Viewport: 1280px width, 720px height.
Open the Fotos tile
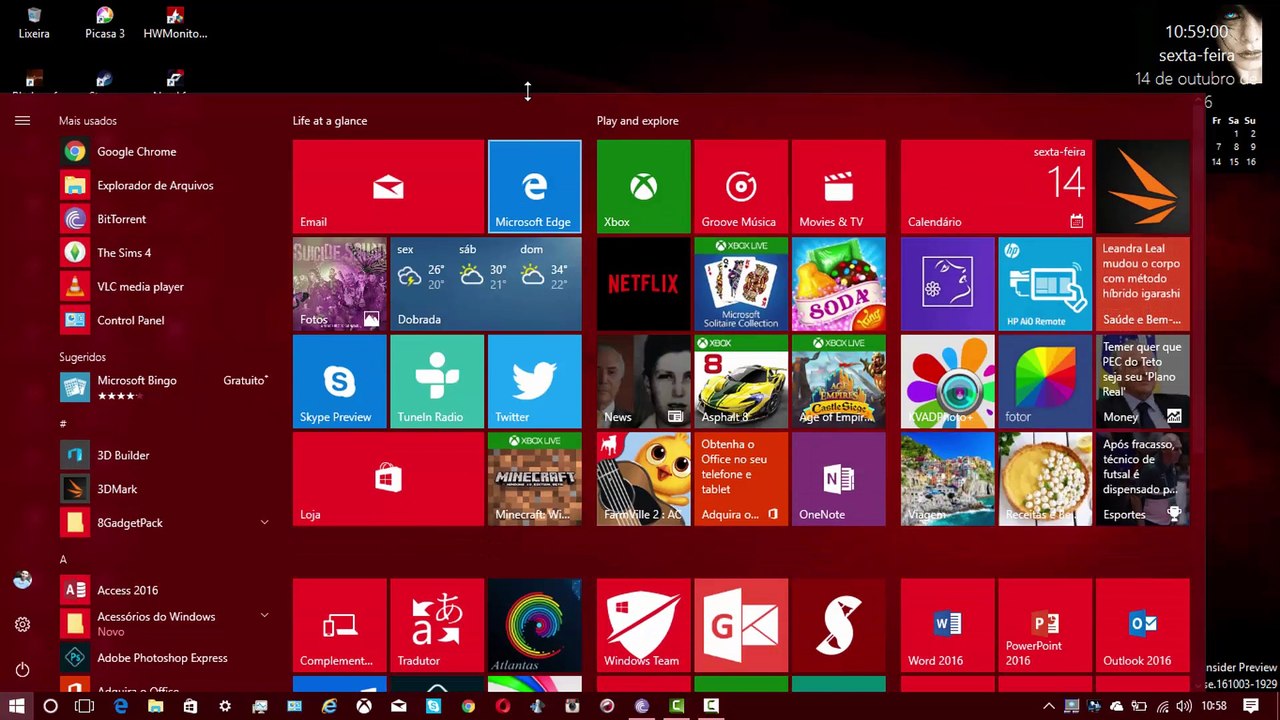[x=340, y=284]
